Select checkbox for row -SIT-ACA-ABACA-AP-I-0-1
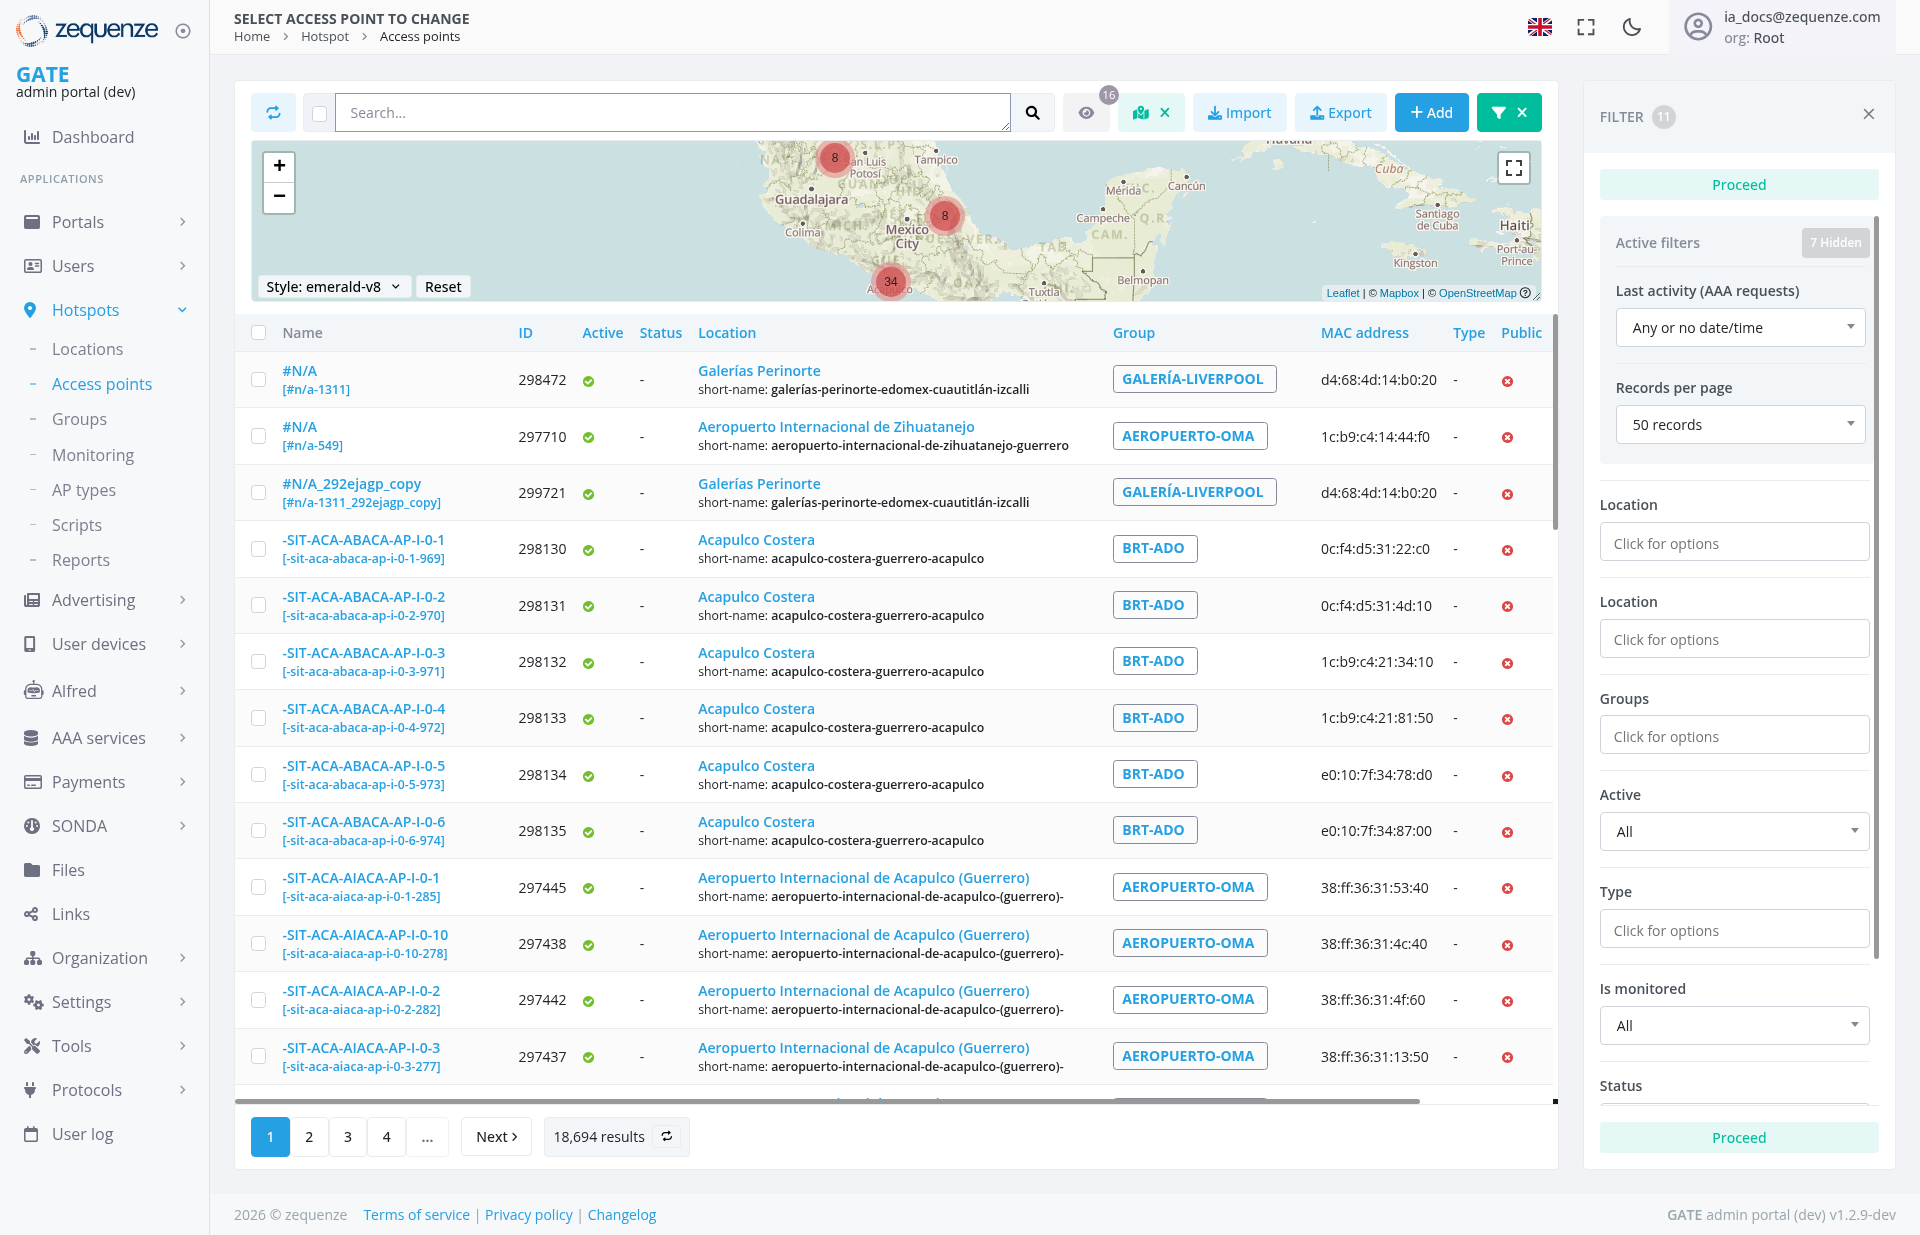 tap(259, 548)
